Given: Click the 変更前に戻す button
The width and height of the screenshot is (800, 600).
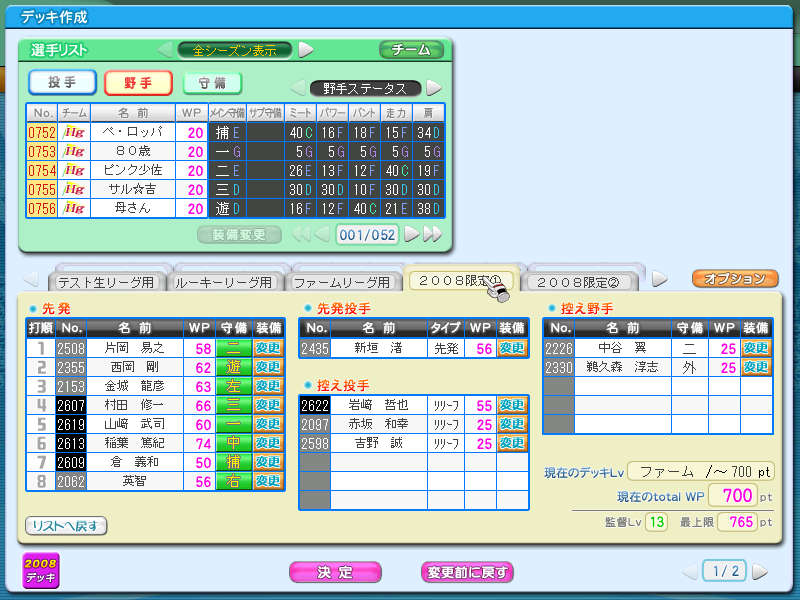Looking at the screenshot, I should tap(467, 572).
